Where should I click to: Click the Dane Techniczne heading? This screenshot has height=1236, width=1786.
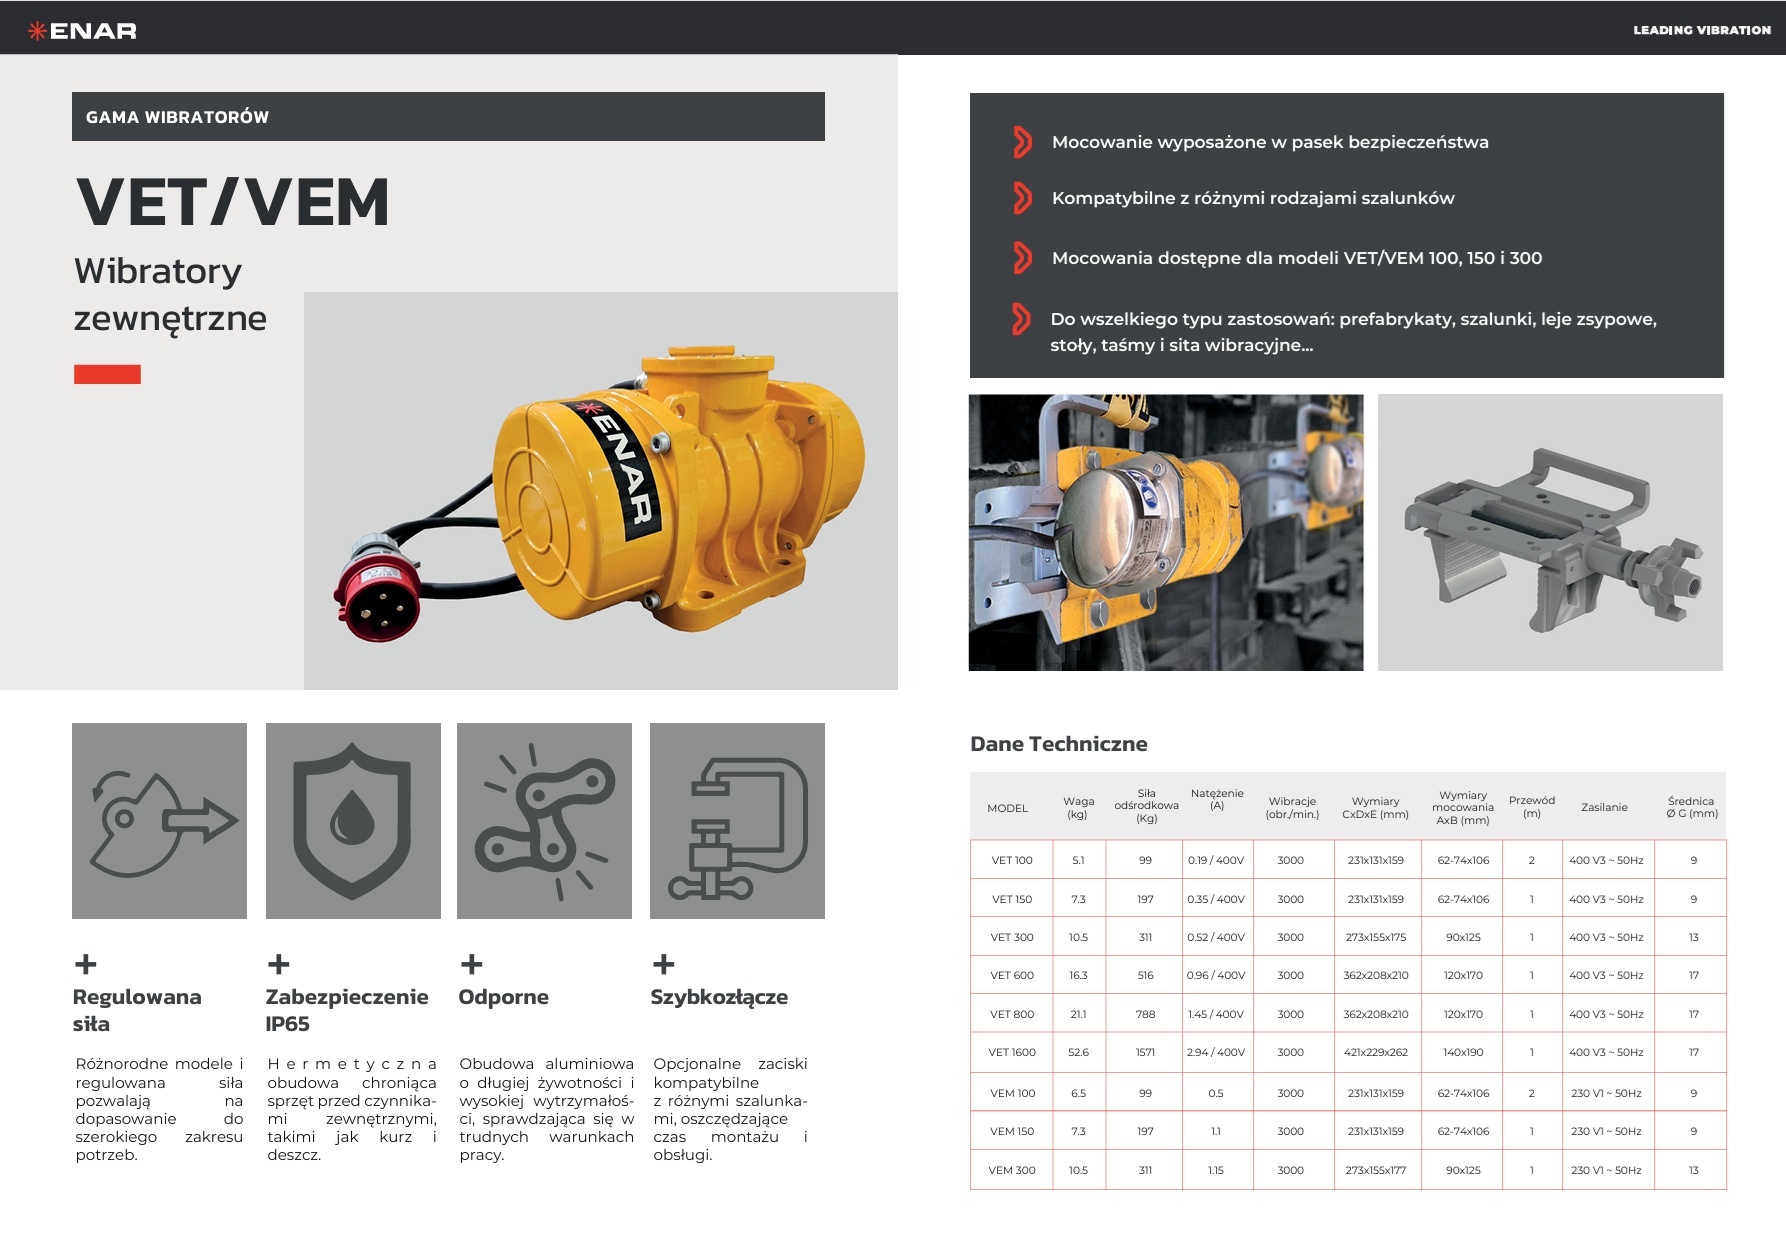pyautogui.click(x=1058, y=744)
